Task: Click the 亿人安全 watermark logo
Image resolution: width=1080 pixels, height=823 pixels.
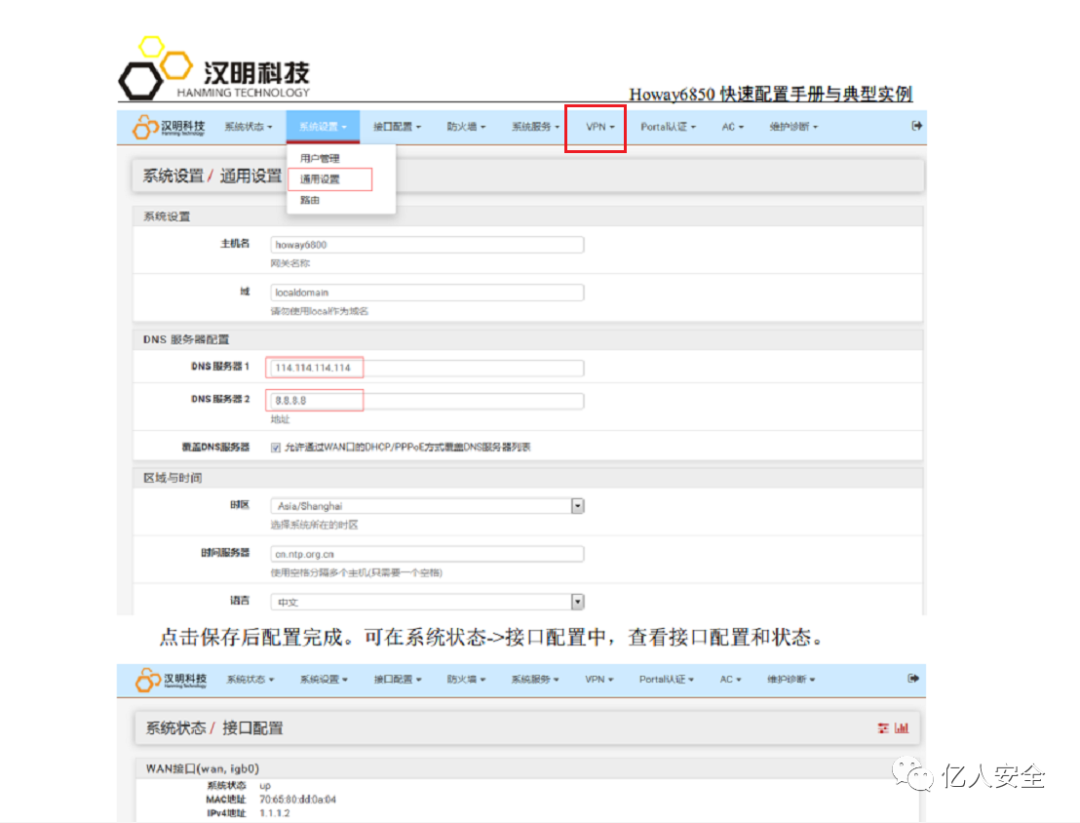Action: [911, 775]
